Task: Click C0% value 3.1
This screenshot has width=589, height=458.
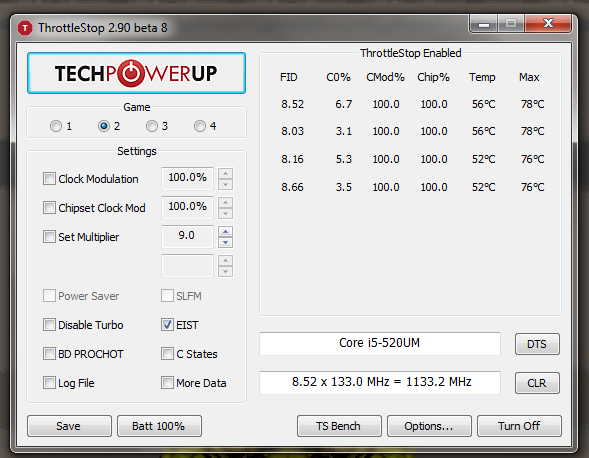Action: [344, 131]
